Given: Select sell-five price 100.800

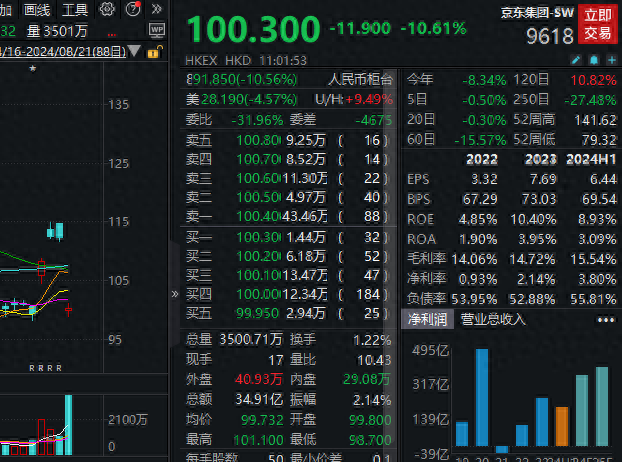Looking at the screenshot, I should (x=258, y=140).
